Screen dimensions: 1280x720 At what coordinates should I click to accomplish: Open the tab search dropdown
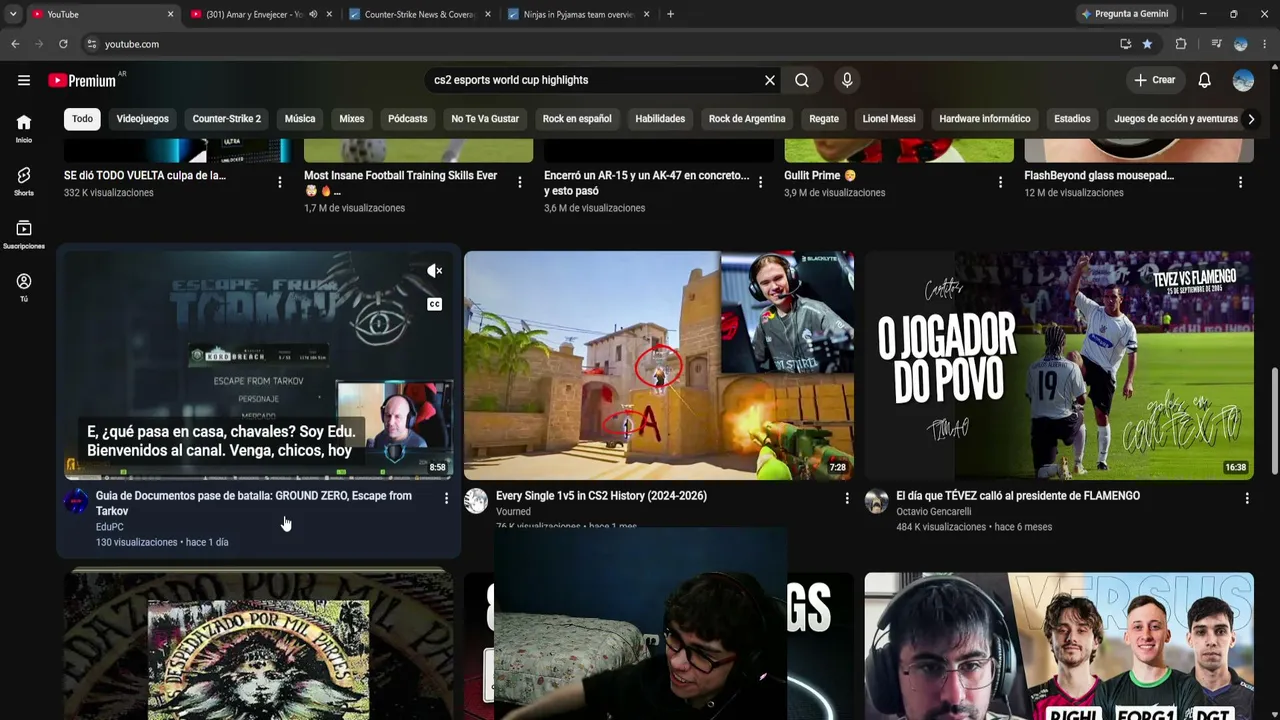(13, 14)
